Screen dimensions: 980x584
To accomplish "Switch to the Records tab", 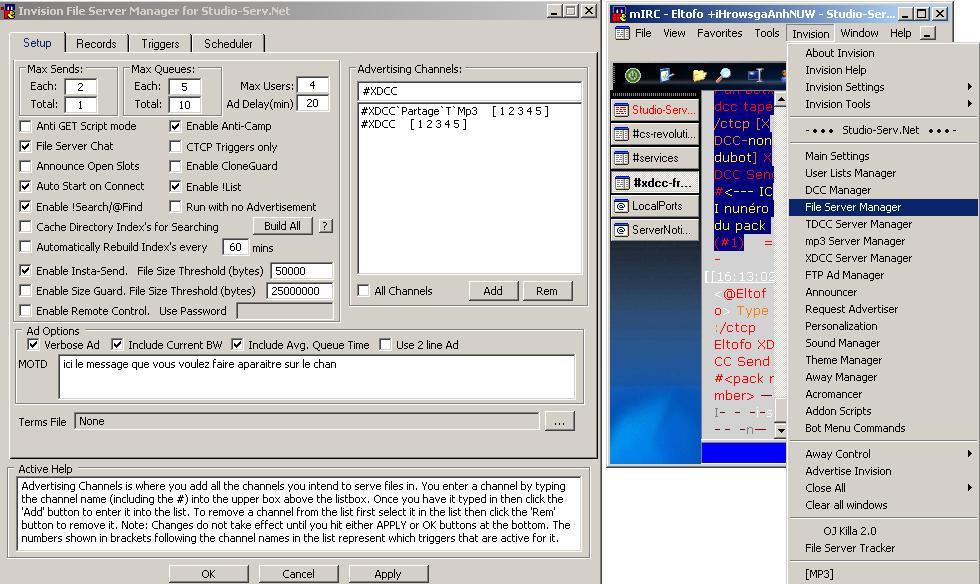I will [96, 44].
